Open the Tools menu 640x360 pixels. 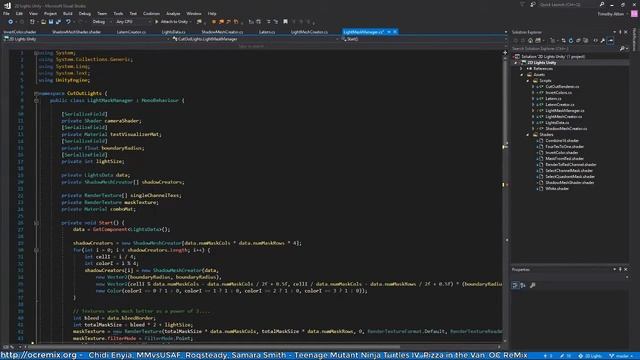tap(118, 13)
